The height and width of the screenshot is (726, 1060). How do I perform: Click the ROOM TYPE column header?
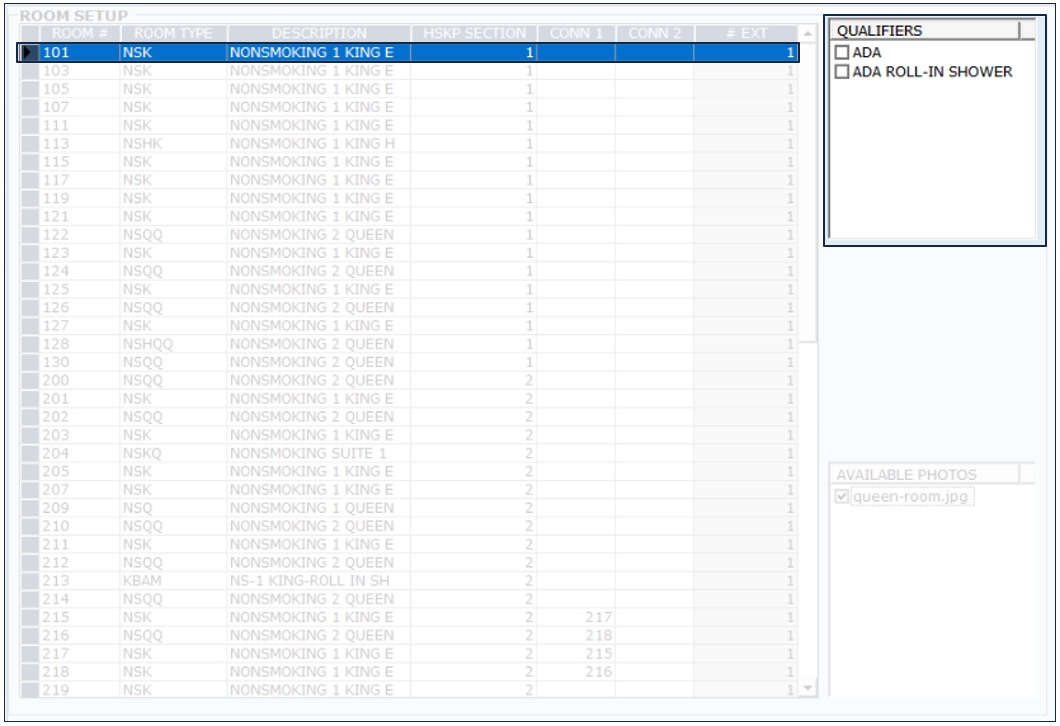(173, 34)
